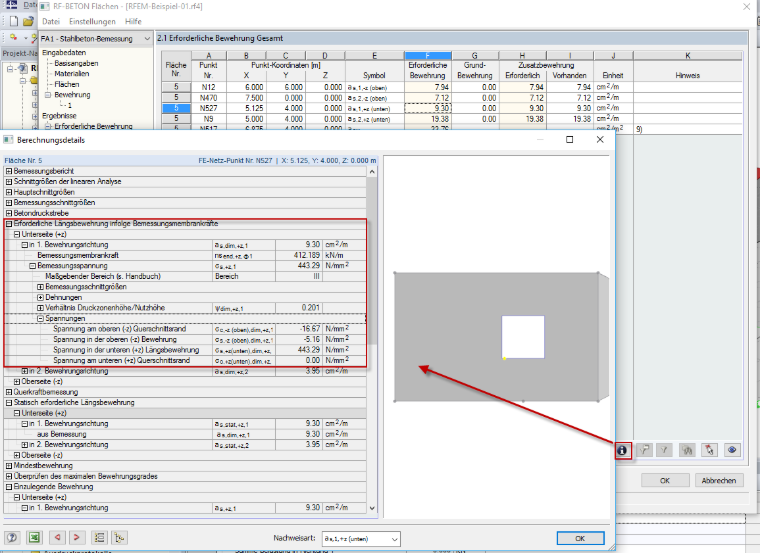This screenshot has height=553, width=760.
Task: Expand the Betondruckstrebe row
Action: click(x=9, y=213)
